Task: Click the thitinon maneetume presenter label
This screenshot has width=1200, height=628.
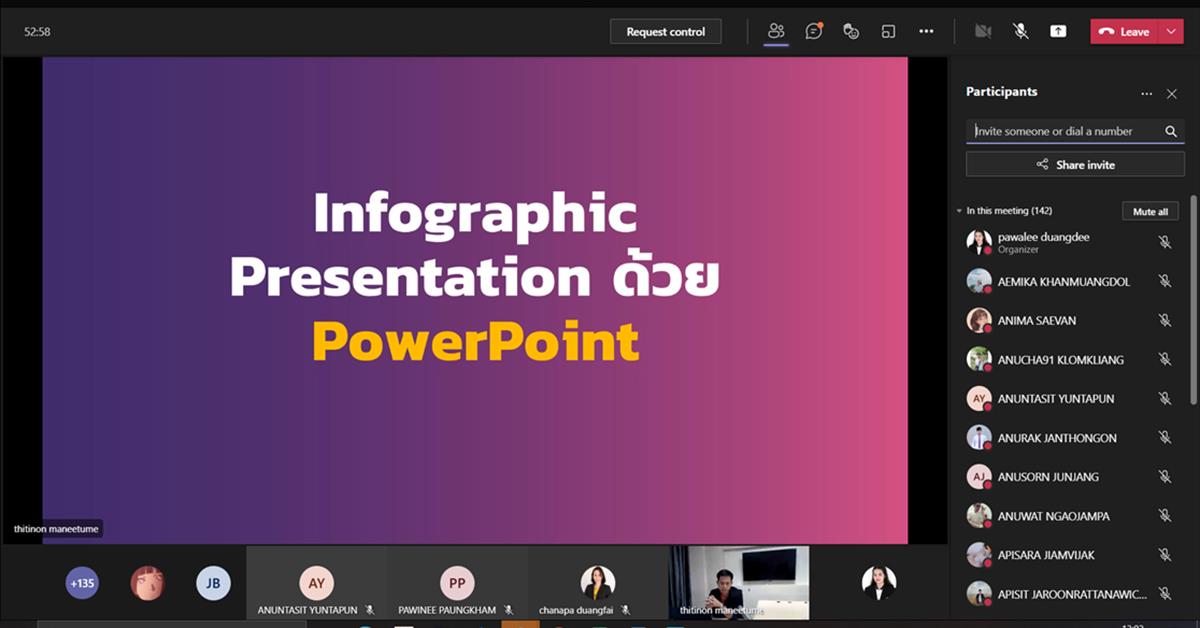Action: (56, 529)
